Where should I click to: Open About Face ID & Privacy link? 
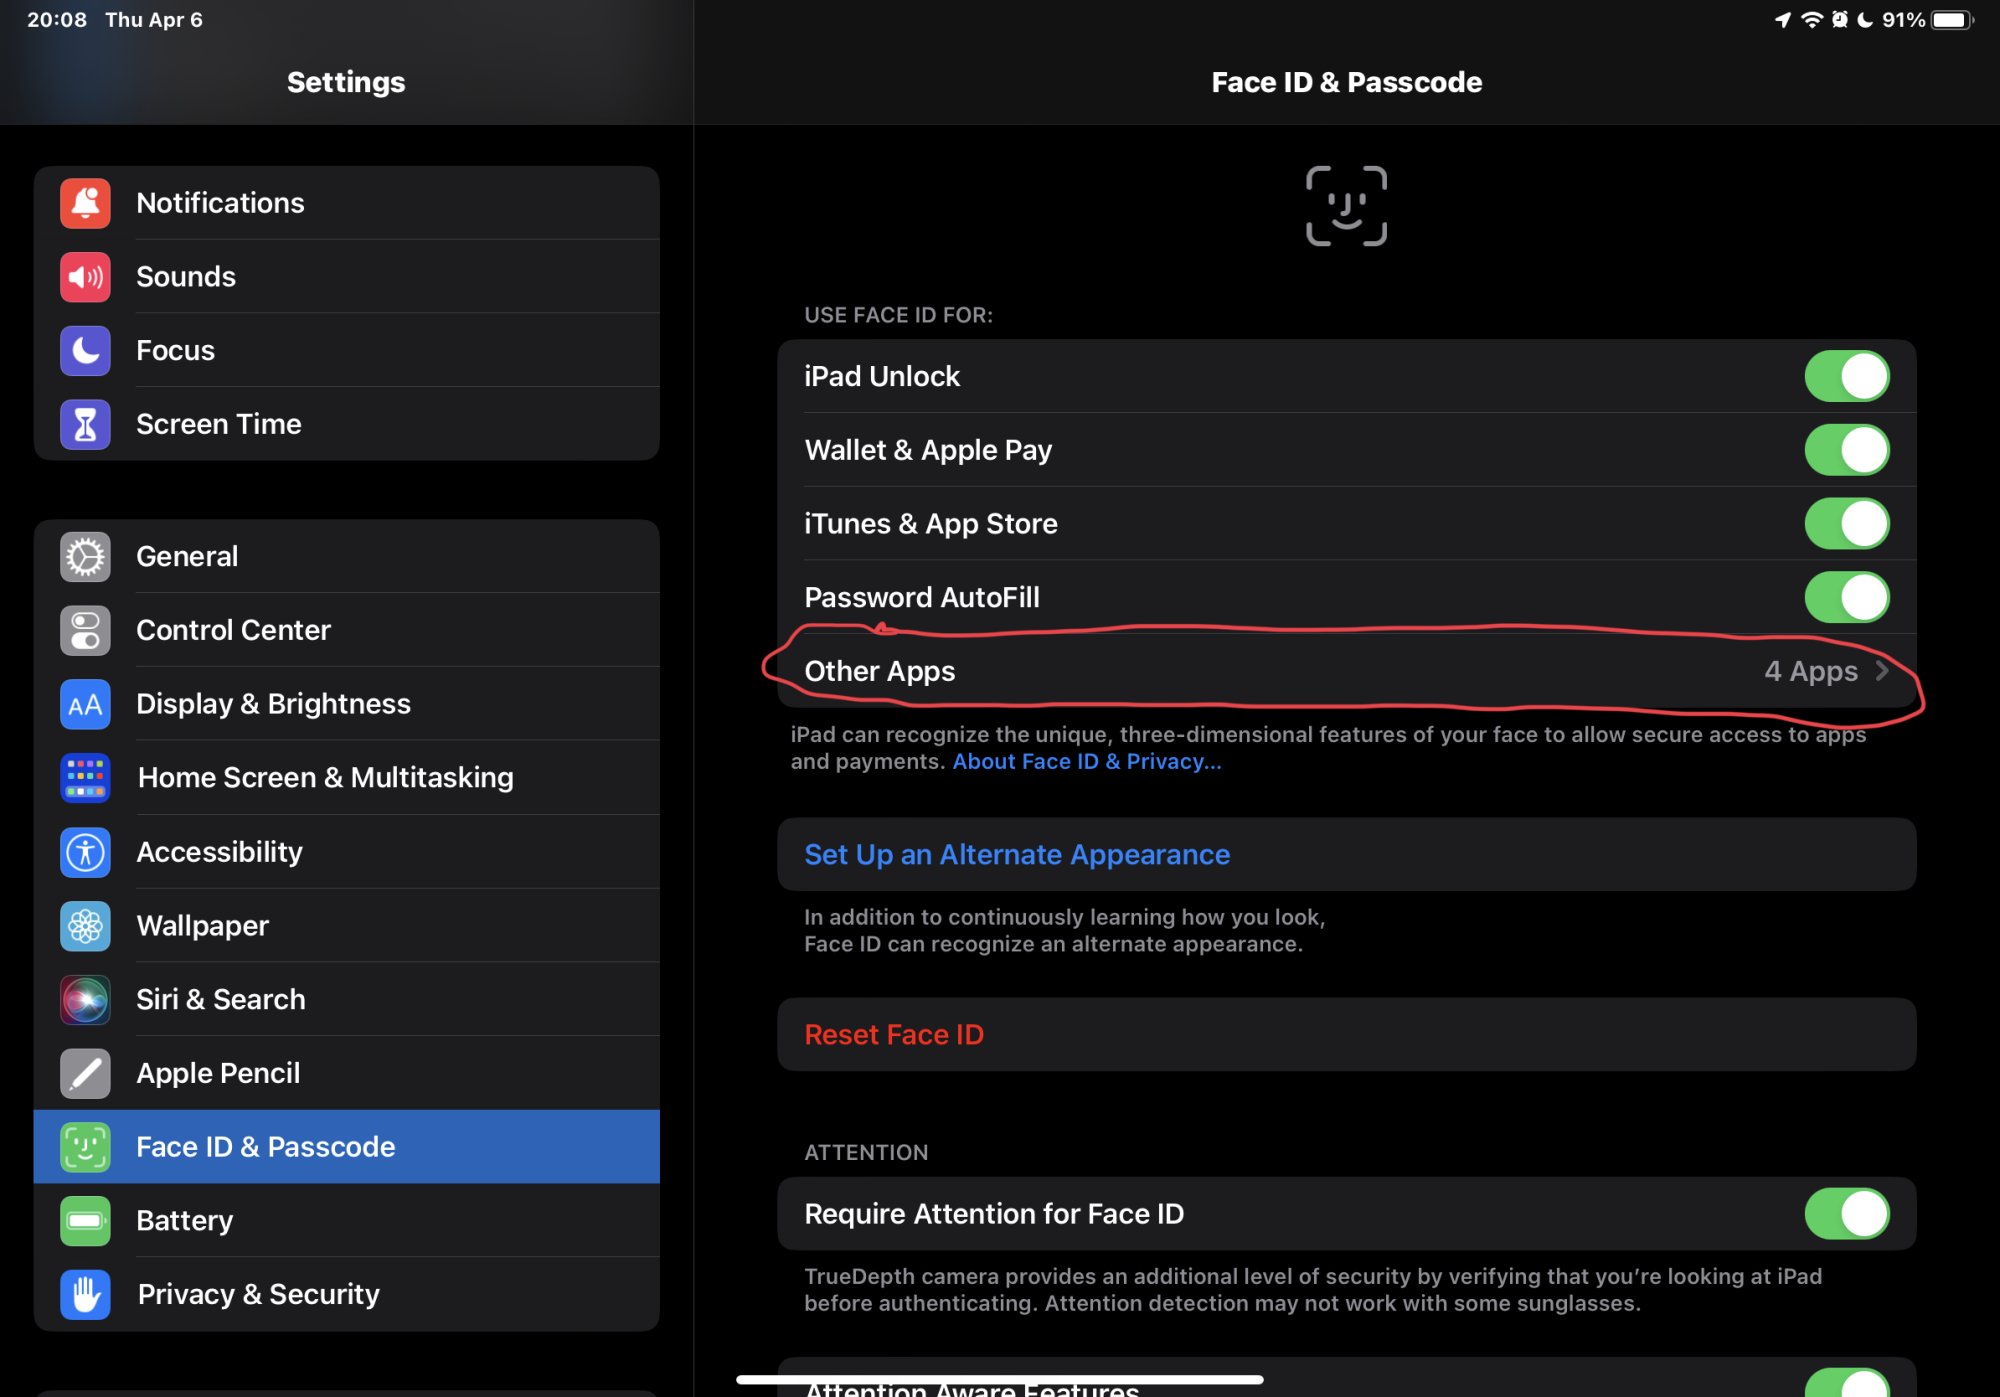(1086, 762)
